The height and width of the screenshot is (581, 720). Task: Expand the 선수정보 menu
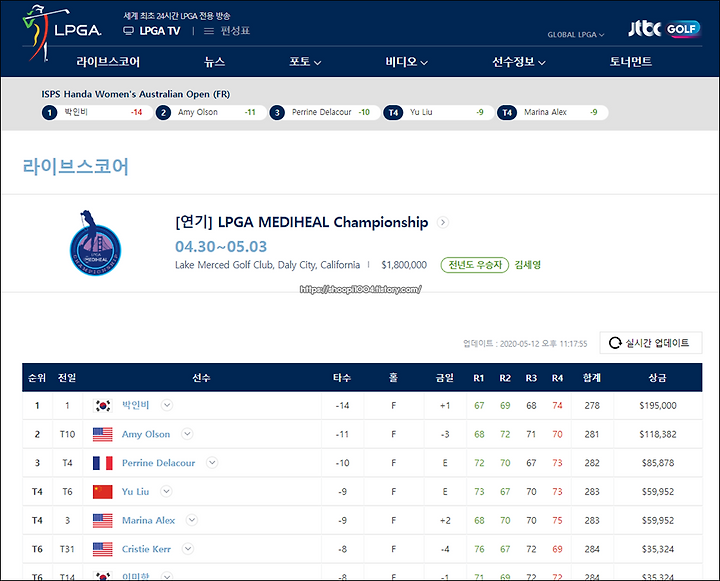[519, 62]
